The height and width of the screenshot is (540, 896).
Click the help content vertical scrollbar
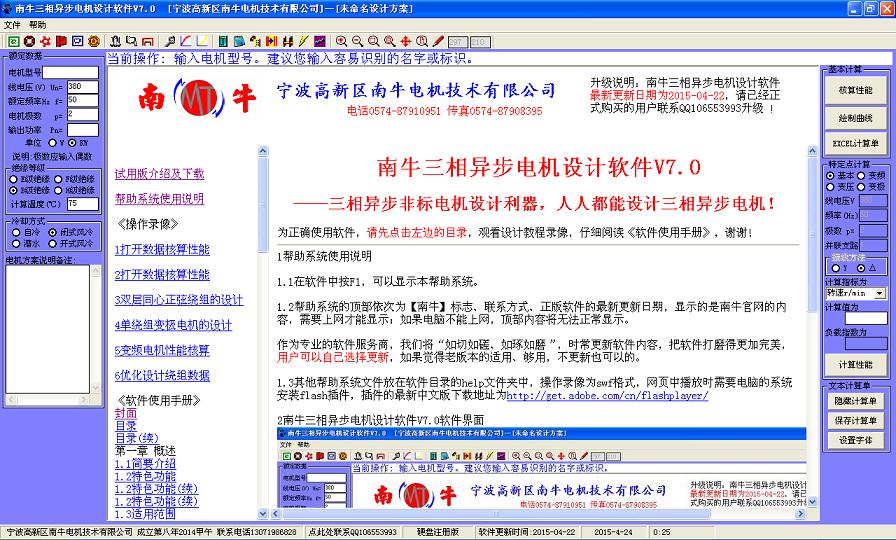(813, 327)
